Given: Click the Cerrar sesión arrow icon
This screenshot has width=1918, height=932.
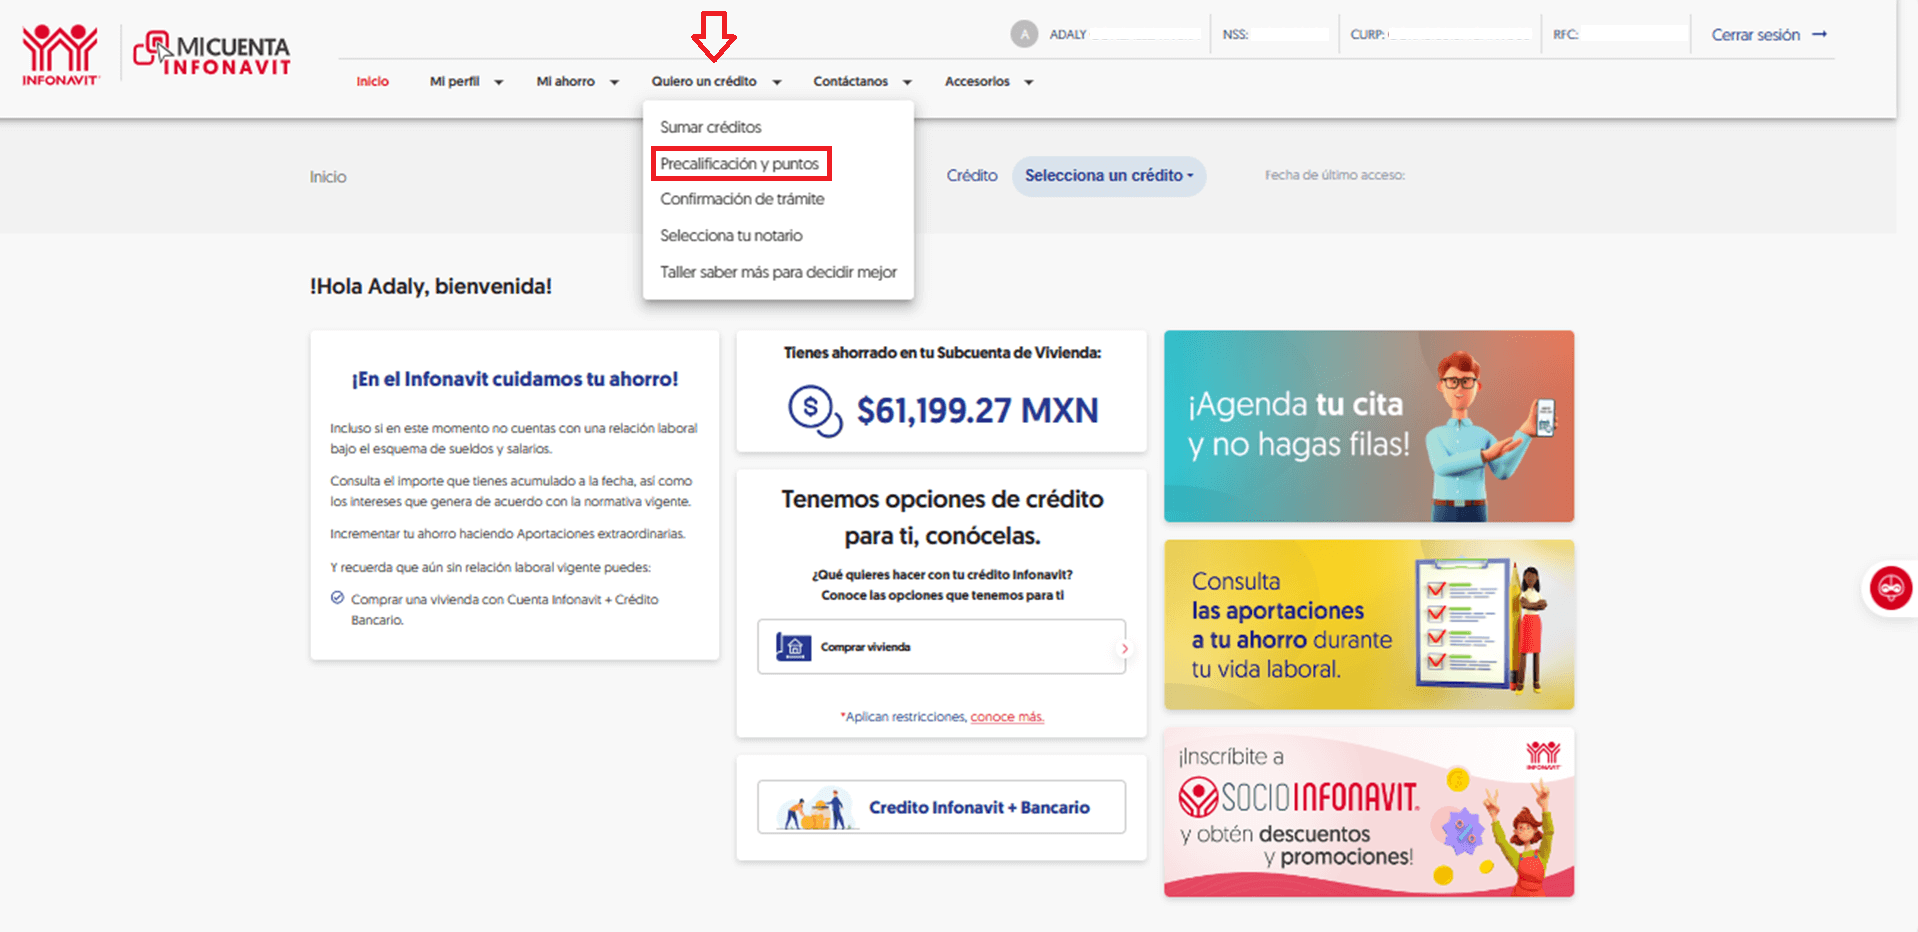Looking at the screenshot, I should click(x=1820, y=34).
